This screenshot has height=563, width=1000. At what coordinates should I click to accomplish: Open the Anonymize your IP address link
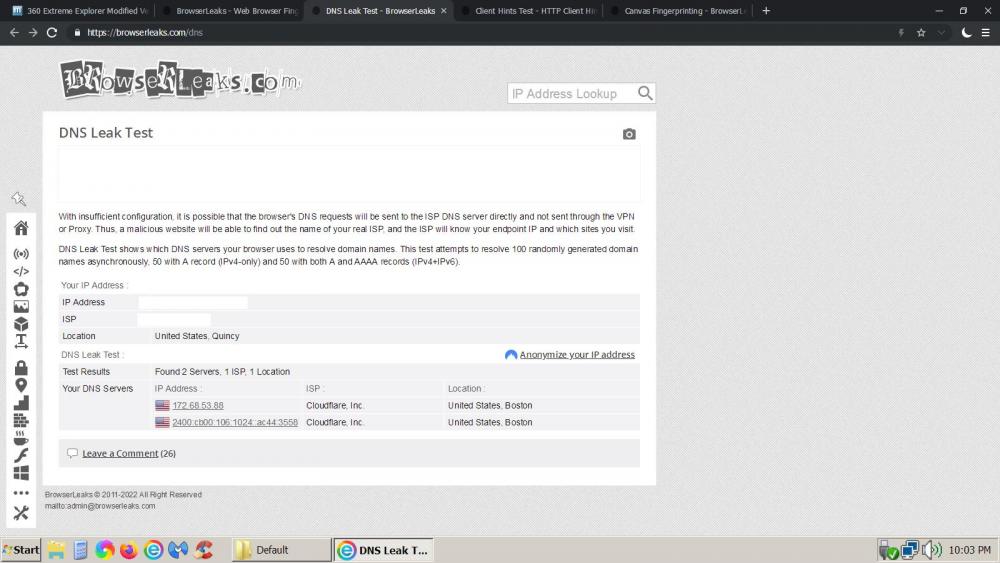(577, 355)
